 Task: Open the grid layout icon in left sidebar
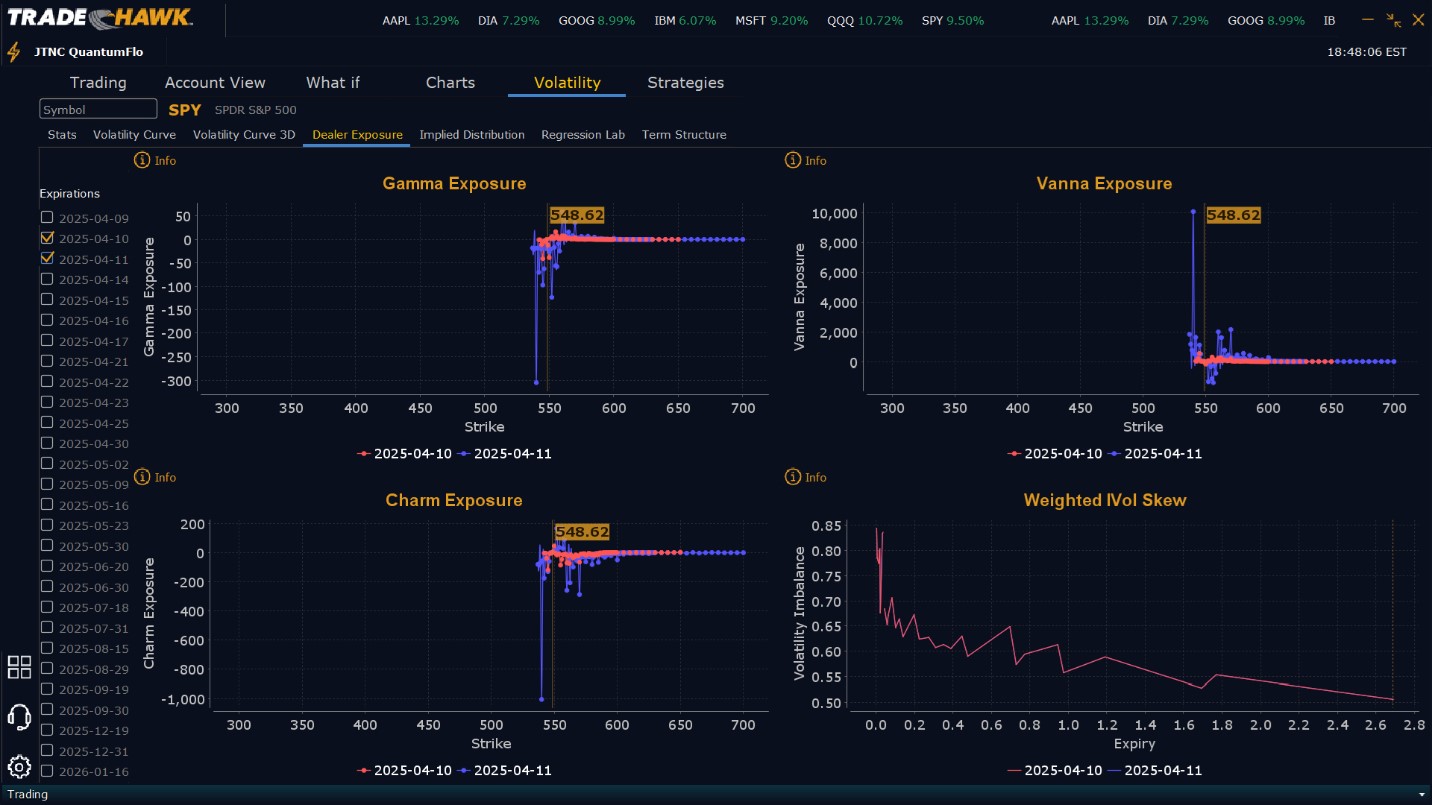pos(19,667)
